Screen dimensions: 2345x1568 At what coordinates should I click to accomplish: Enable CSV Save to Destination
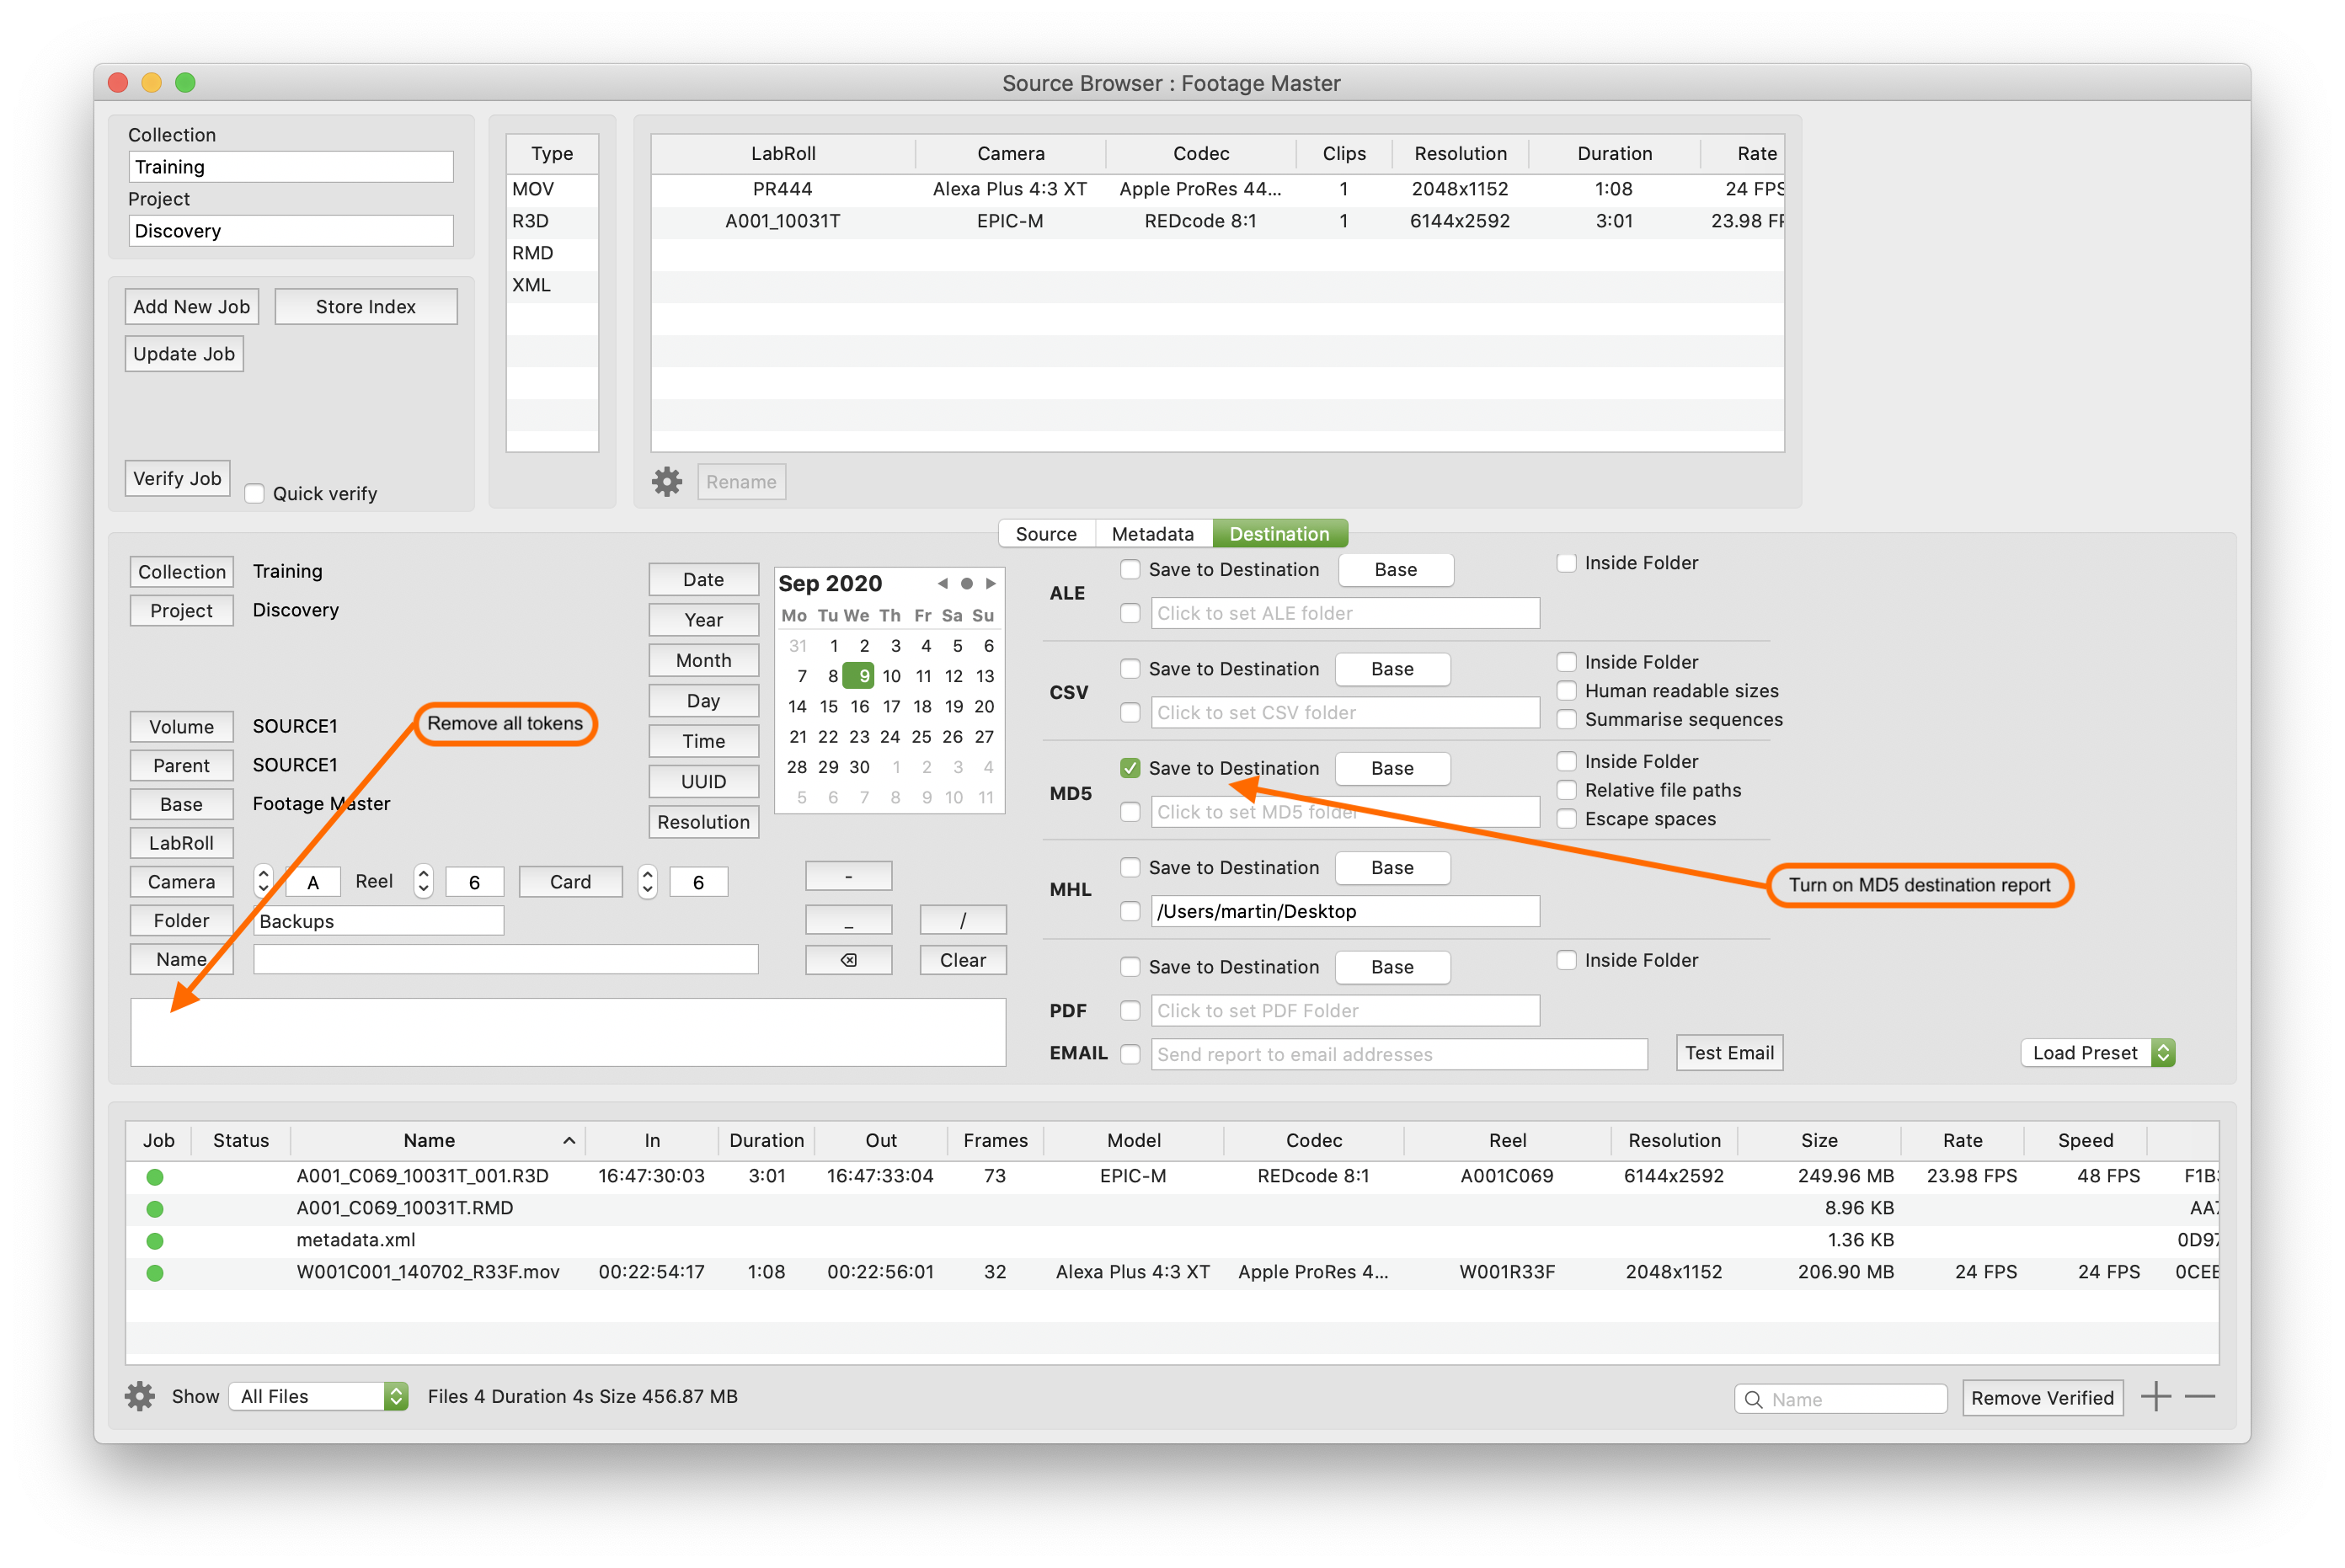click(1130, 669)
